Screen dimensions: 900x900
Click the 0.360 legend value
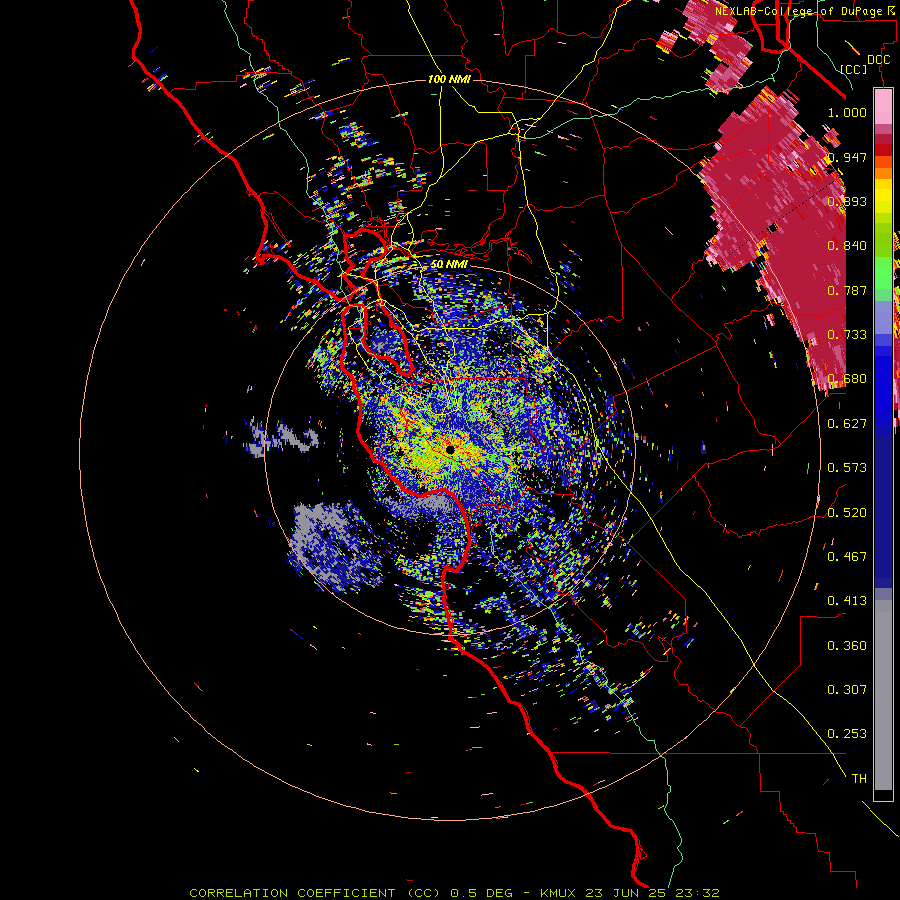(847, 646)
